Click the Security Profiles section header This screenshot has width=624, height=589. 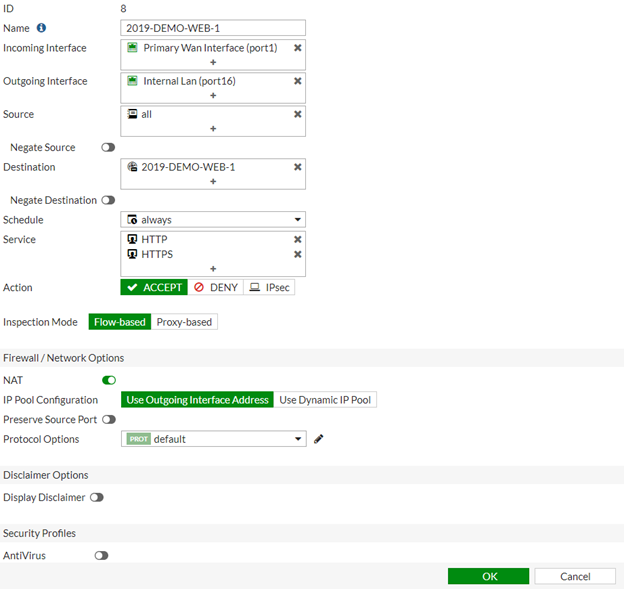pyautogui.click(x=39, y=533)
